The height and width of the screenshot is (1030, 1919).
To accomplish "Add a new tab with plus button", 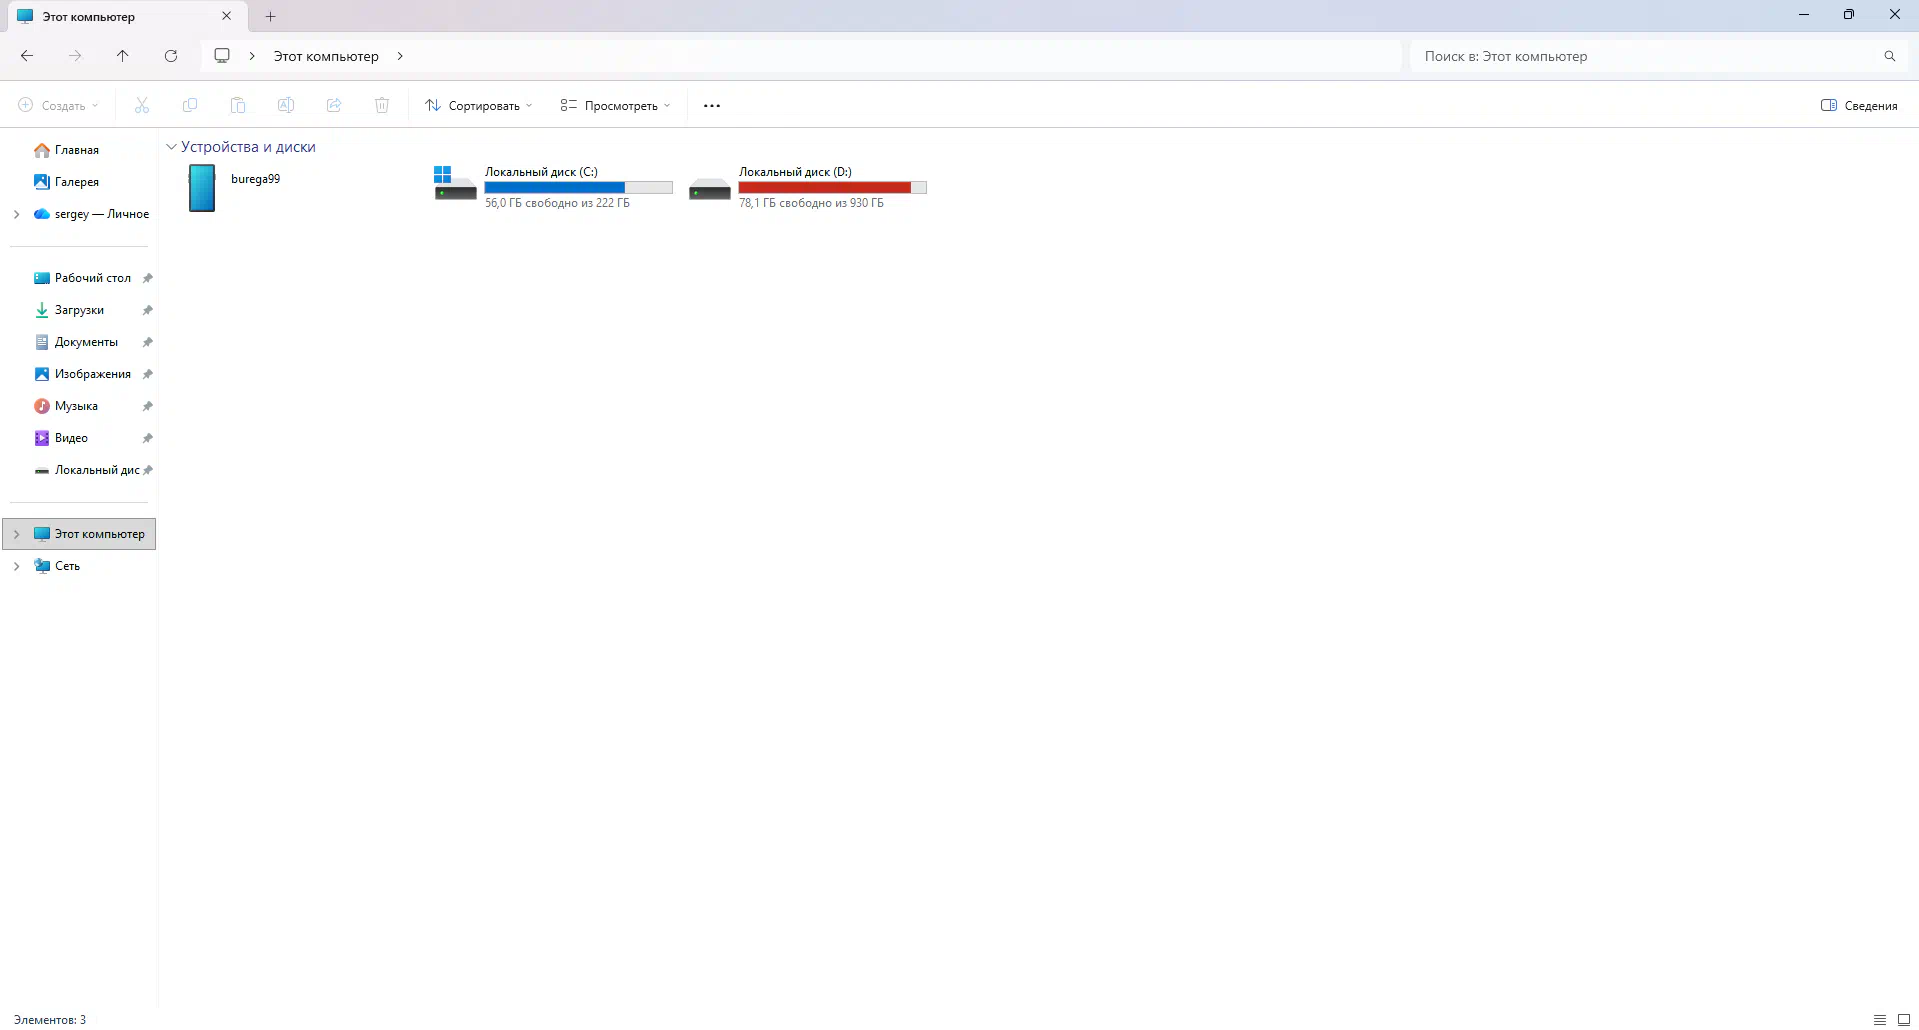I will [270, 17].
